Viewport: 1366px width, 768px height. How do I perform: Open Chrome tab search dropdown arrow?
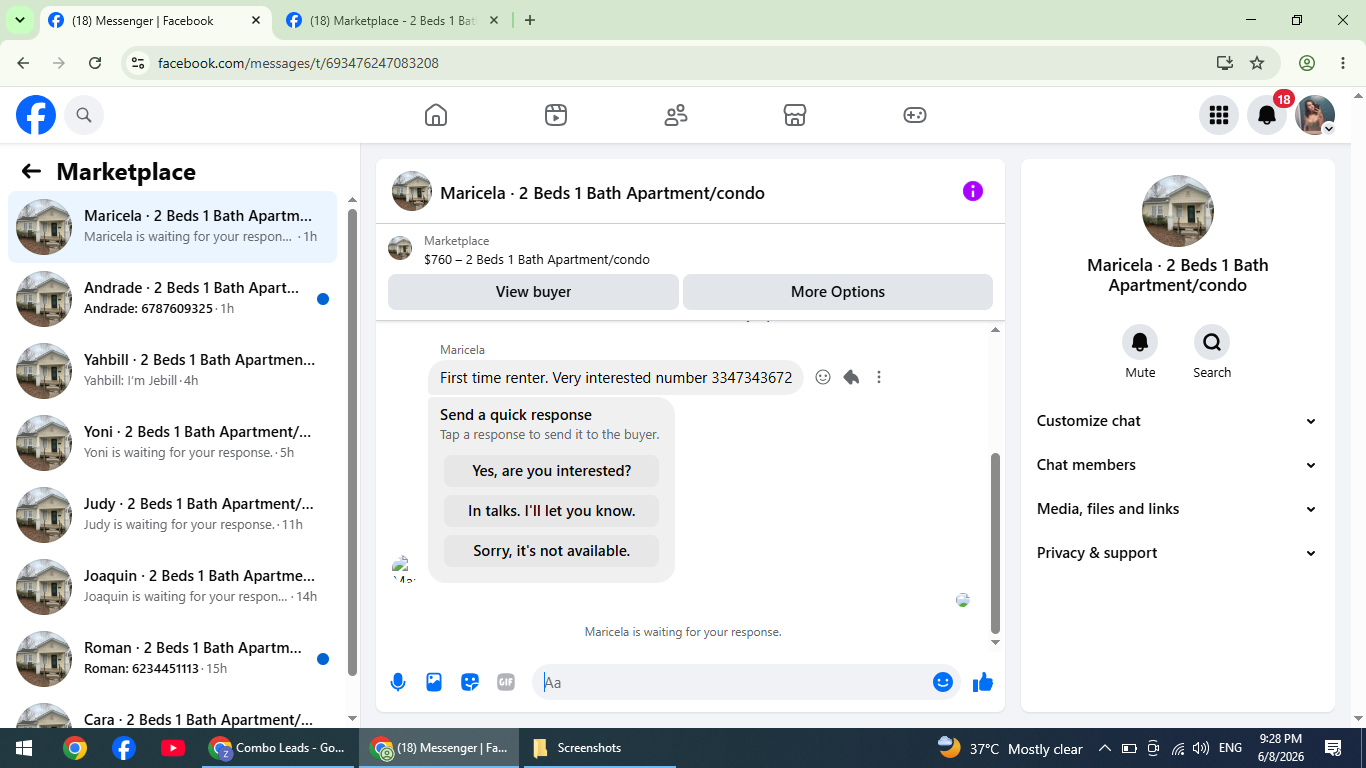coord(19,20)
